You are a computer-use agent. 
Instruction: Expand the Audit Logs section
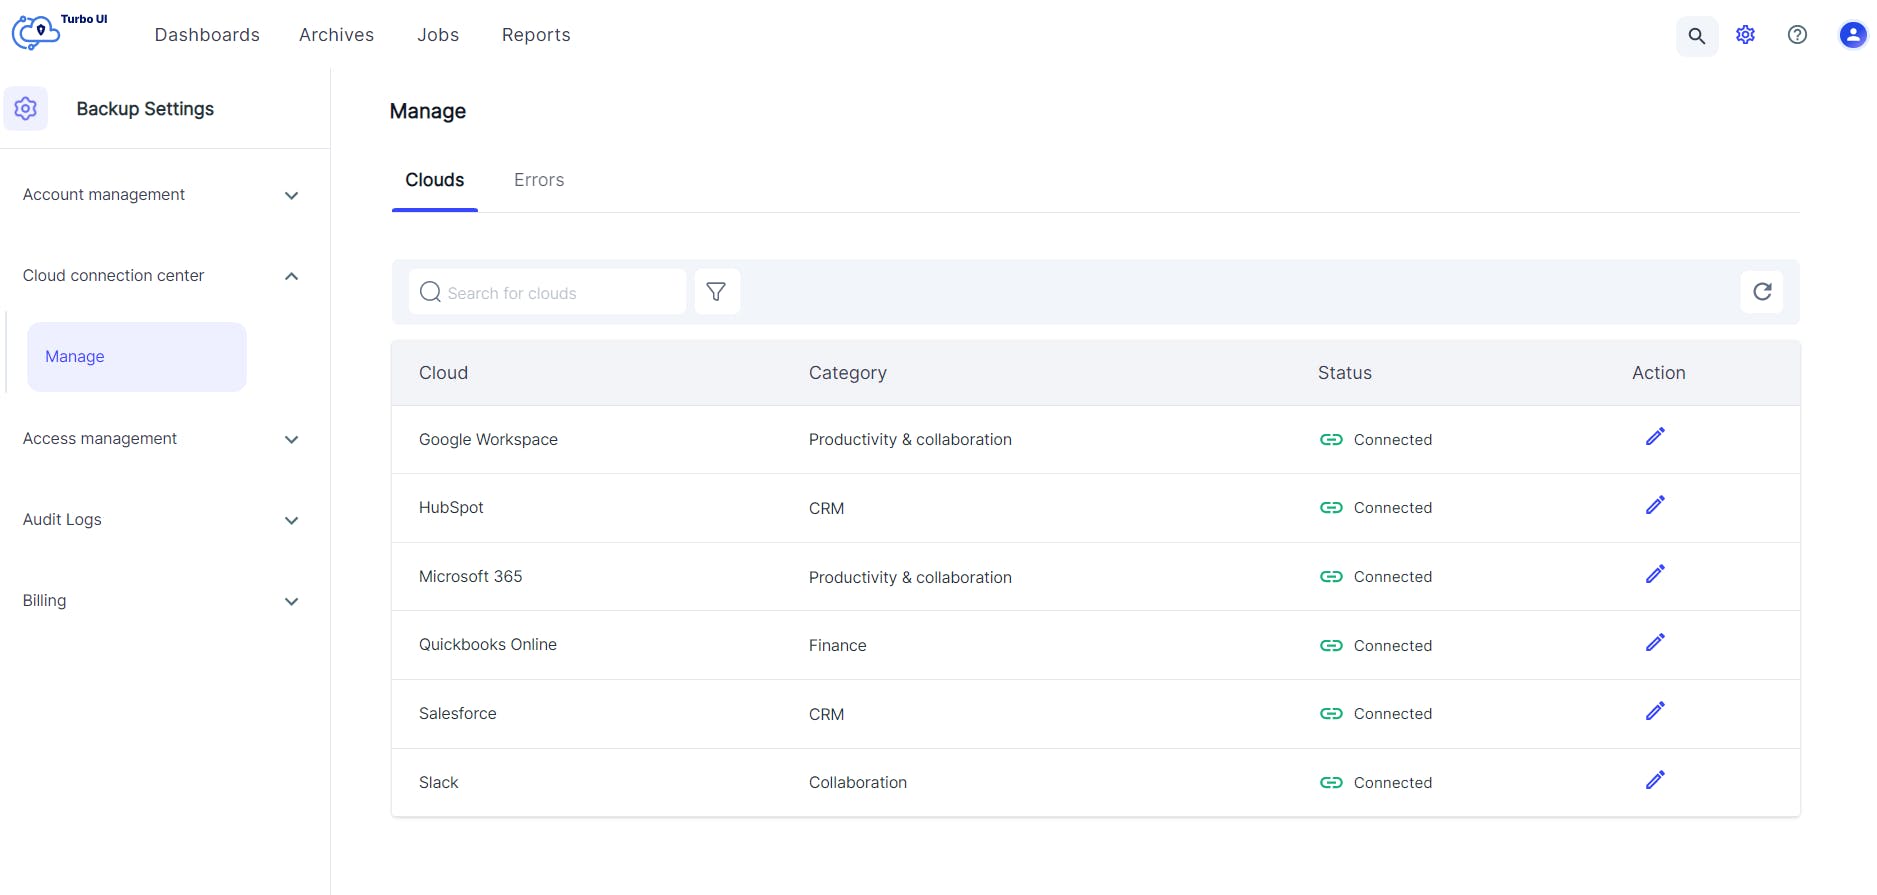coord(291,521)
